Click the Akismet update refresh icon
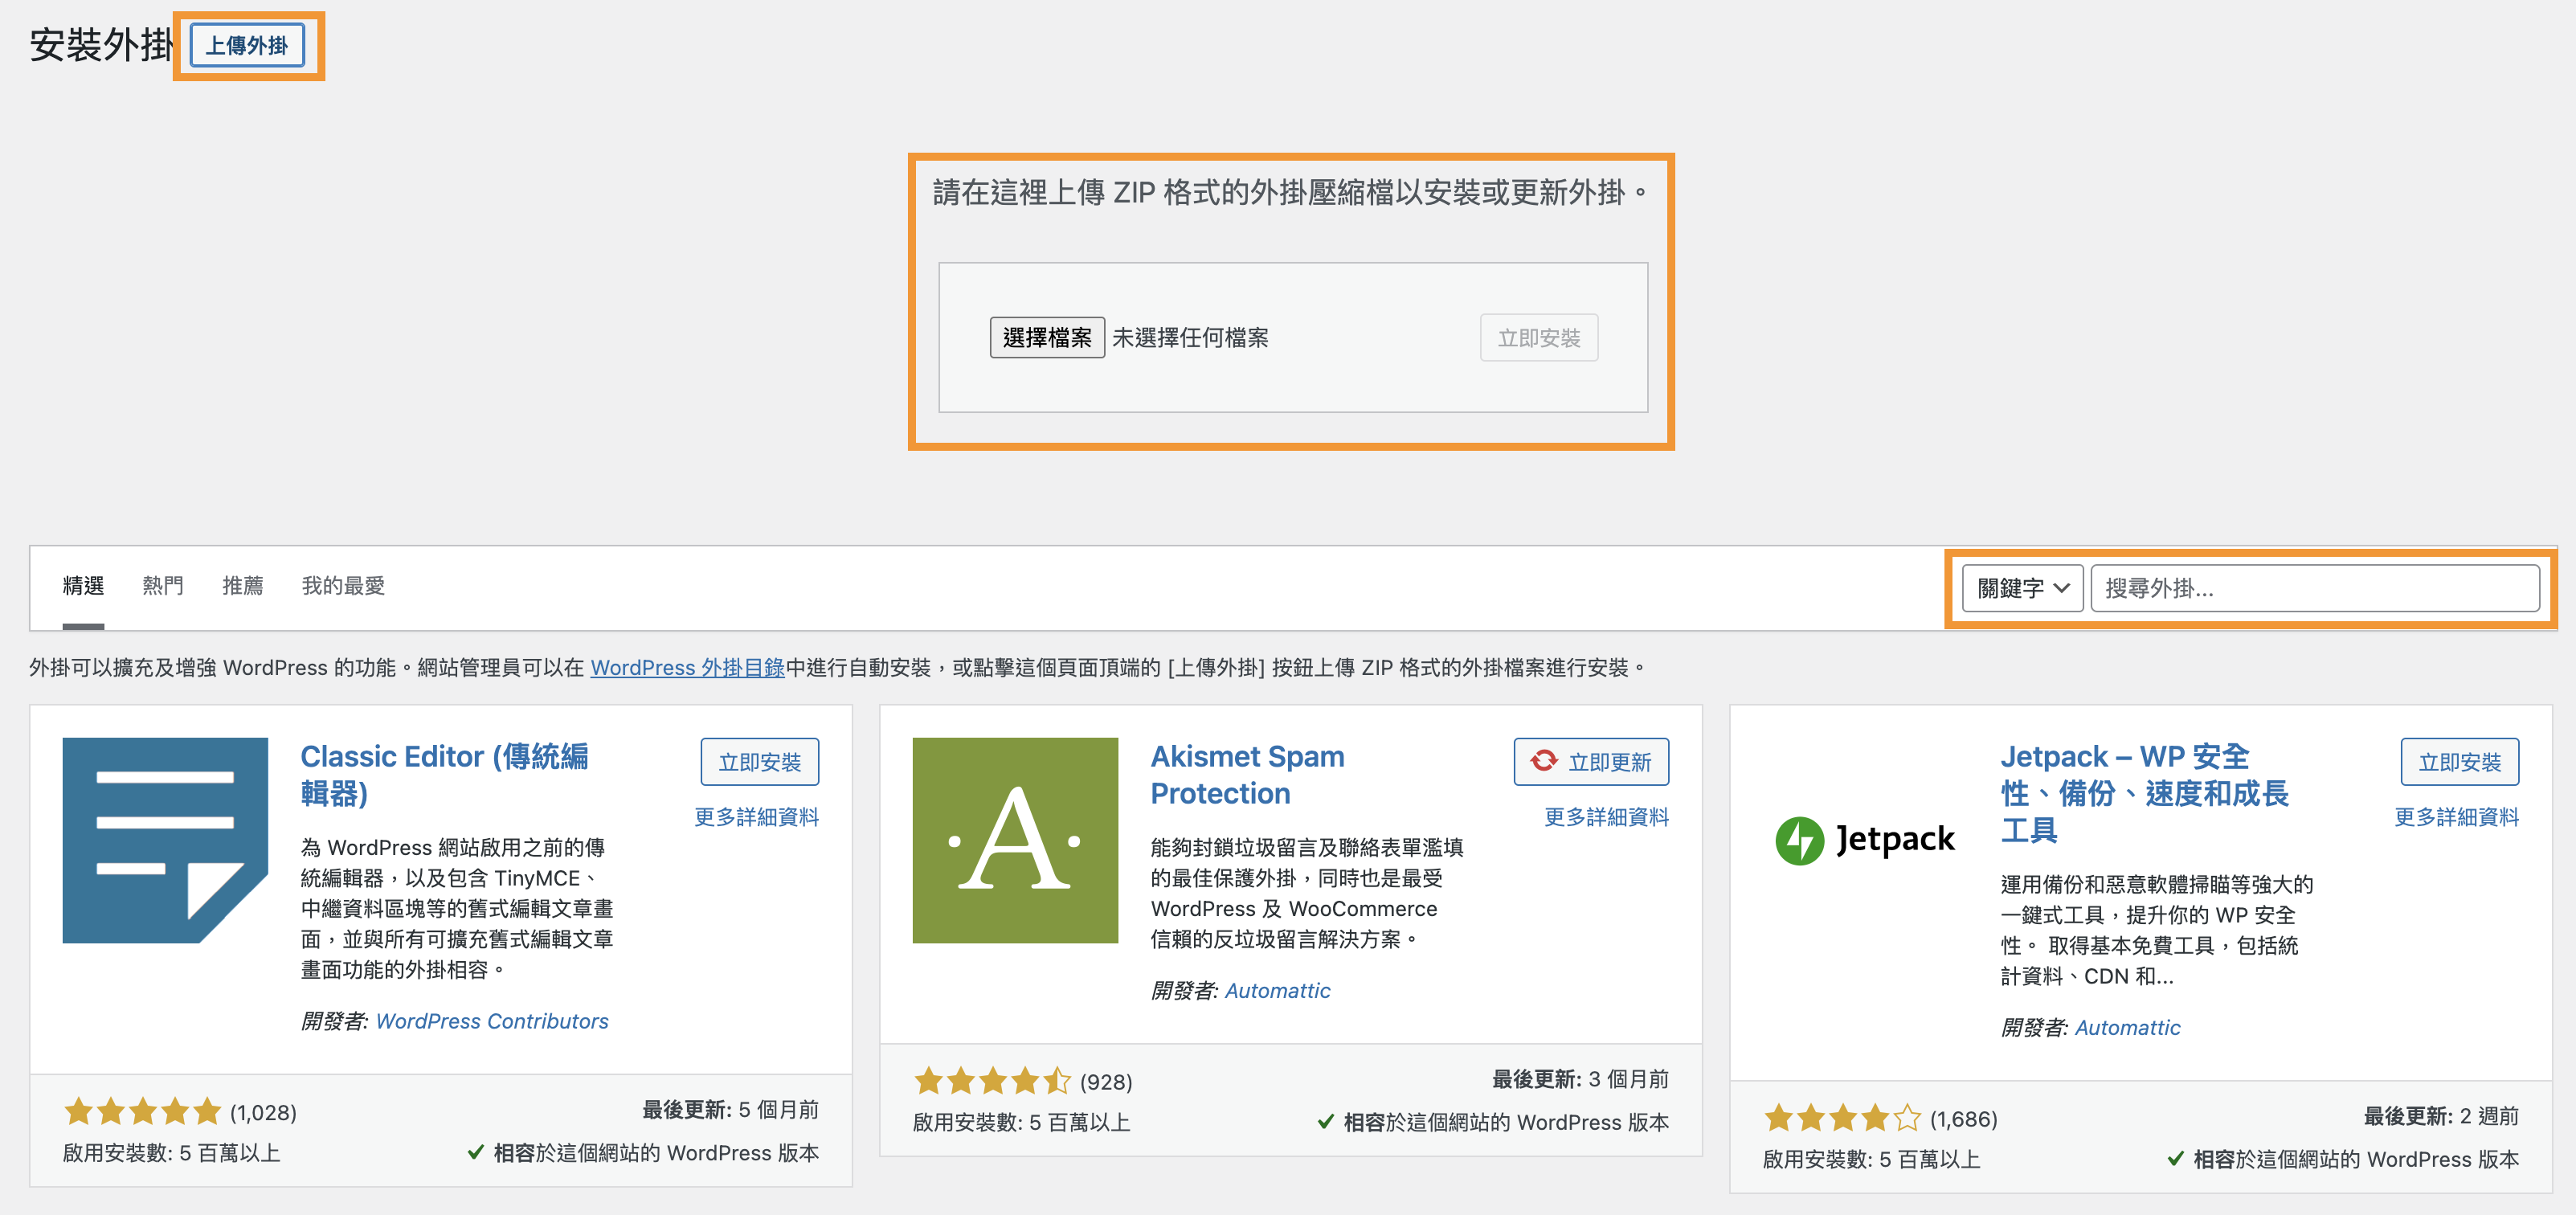2576x1215 pixels. (x=1544, y=761)
